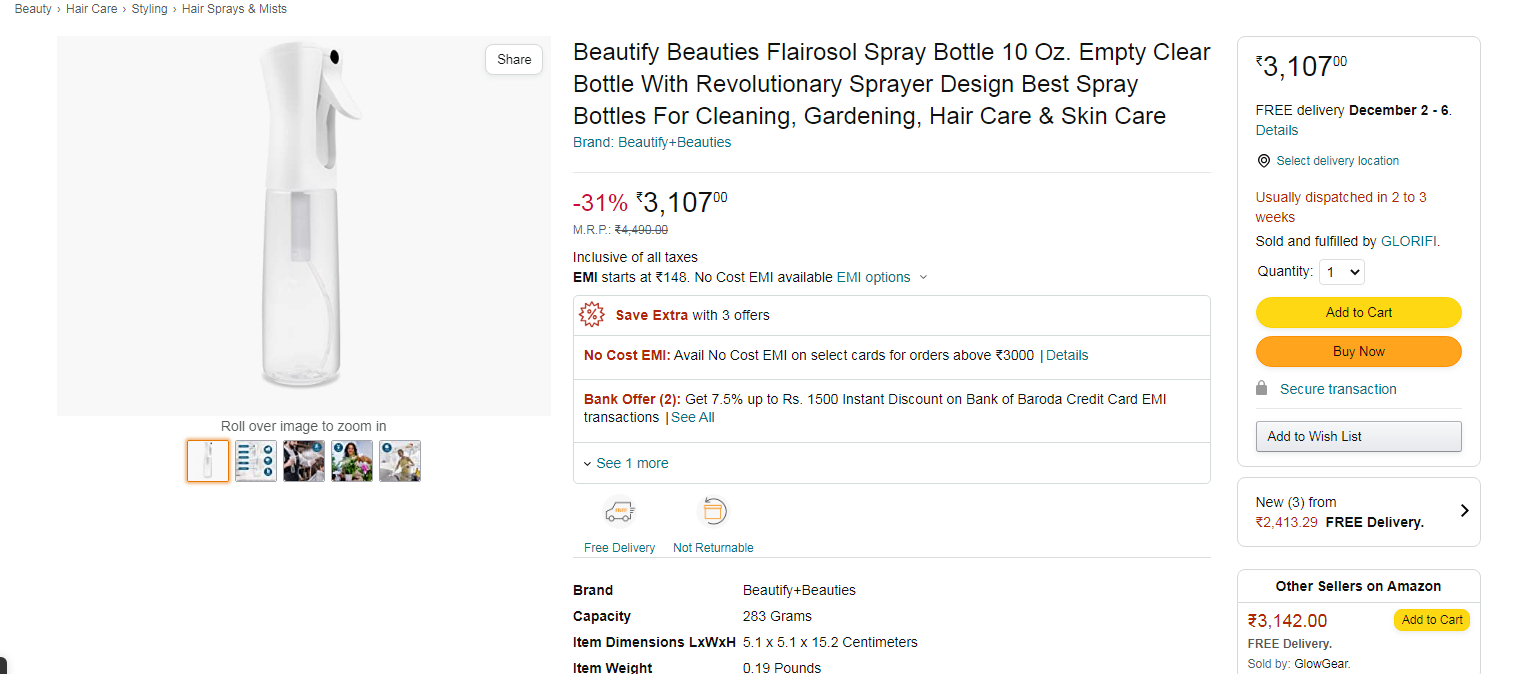
Task: Expand the EMI options chevron
Action: [923, 278]
